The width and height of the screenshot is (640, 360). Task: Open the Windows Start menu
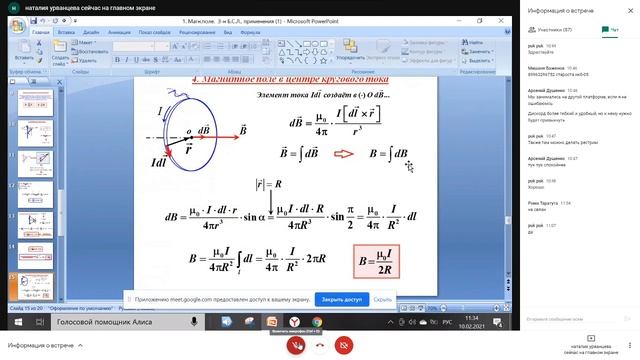[x=18, y=322]
